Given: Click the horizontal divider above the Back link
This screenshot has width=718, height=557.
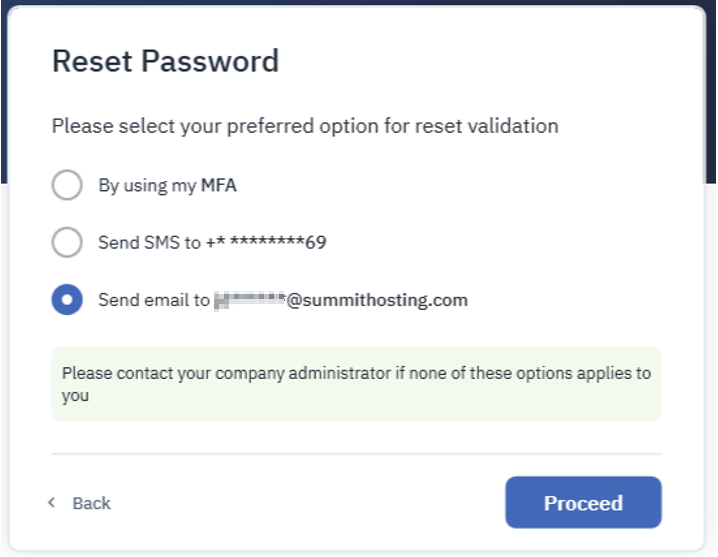Looking at the screenshot, I should [x=356, y=454].
